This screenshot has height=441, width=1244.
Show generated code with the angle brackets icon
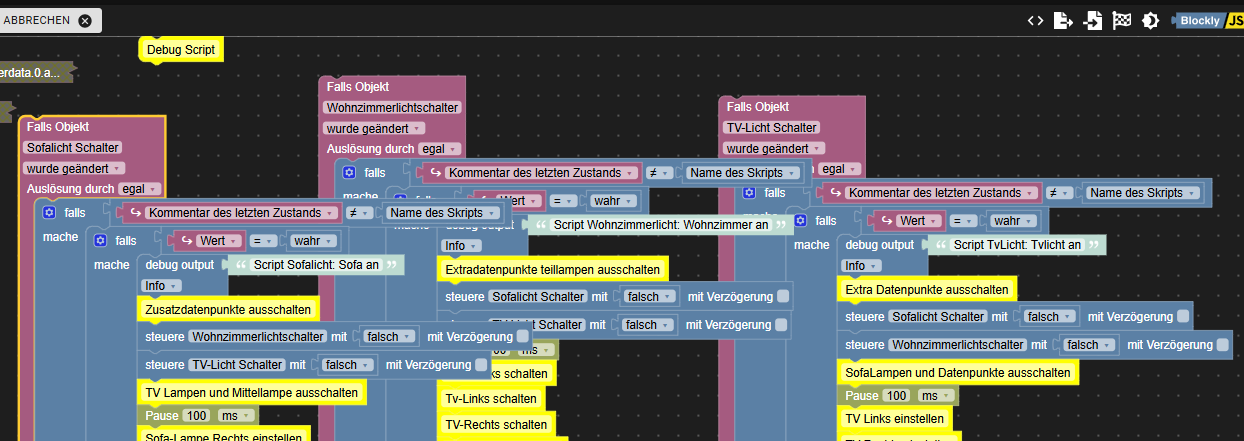tap(1036, 20)
